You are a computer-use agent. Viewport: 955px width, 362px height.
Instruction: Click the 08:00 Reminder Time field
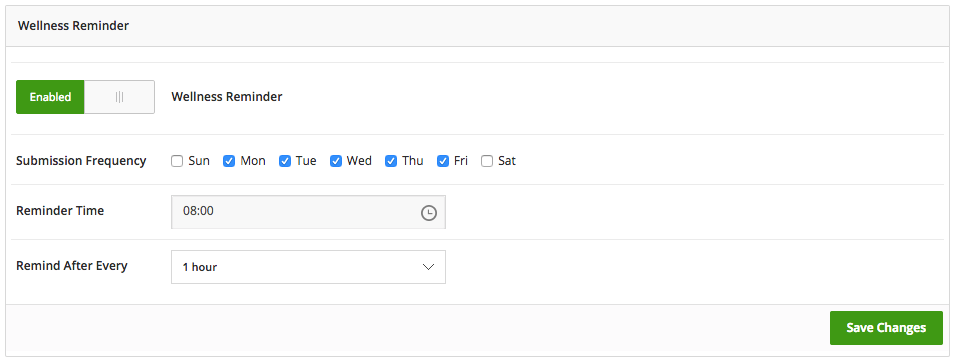(x=308, y=212)
